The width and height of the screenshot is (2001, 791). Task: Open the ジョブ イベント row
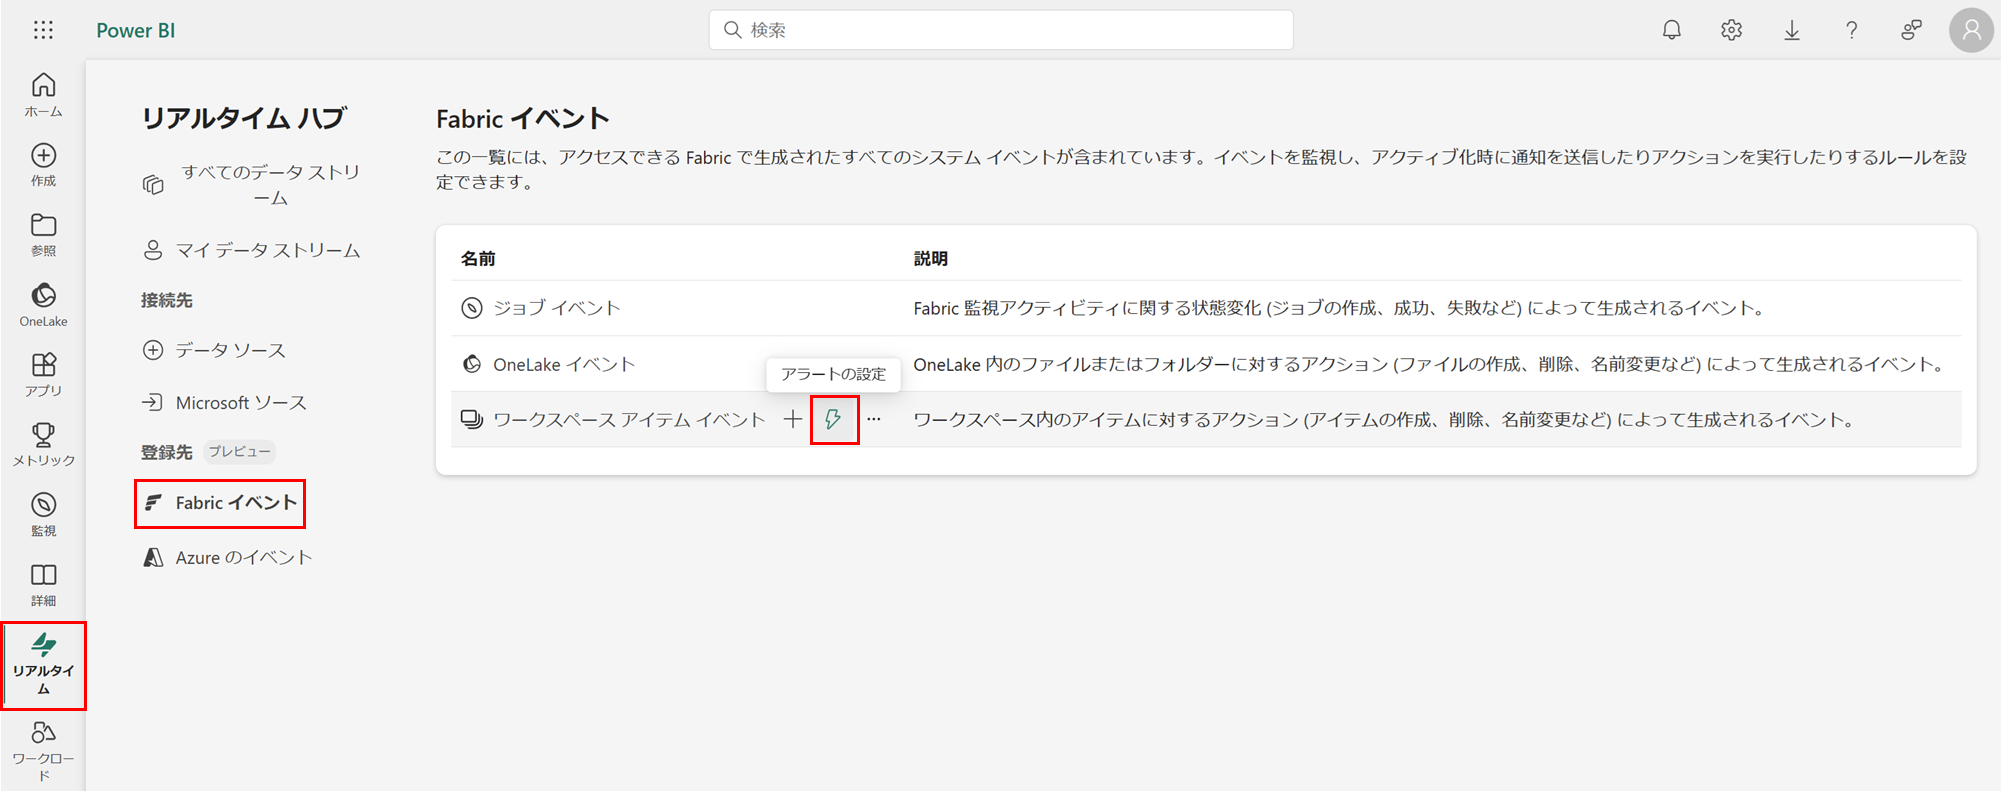click(x=1206, y=308)
